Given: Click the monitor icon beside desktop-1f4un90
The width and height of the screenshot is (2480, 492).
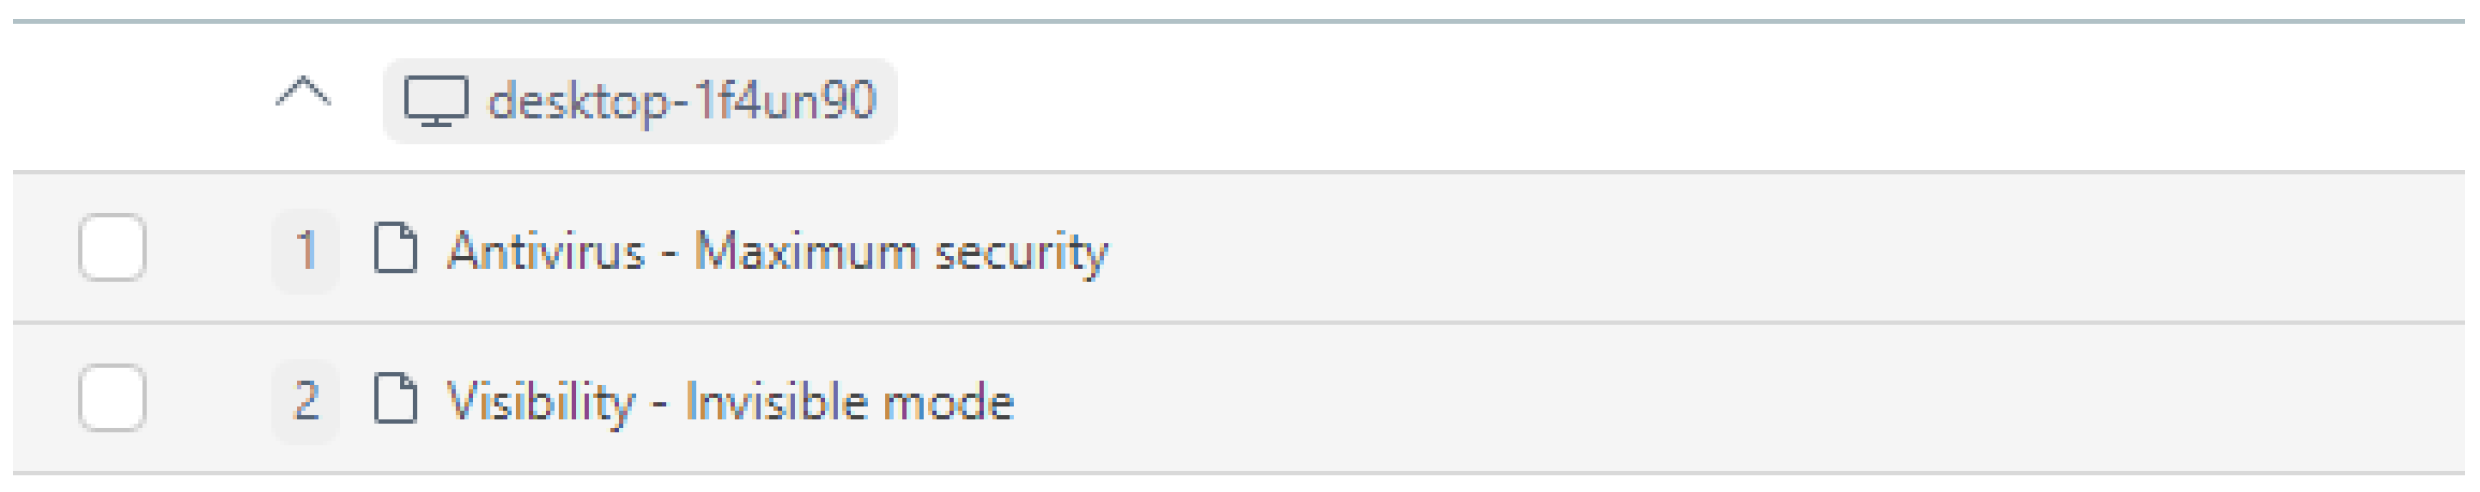Looking at the screenshot, I should [435, 101].
